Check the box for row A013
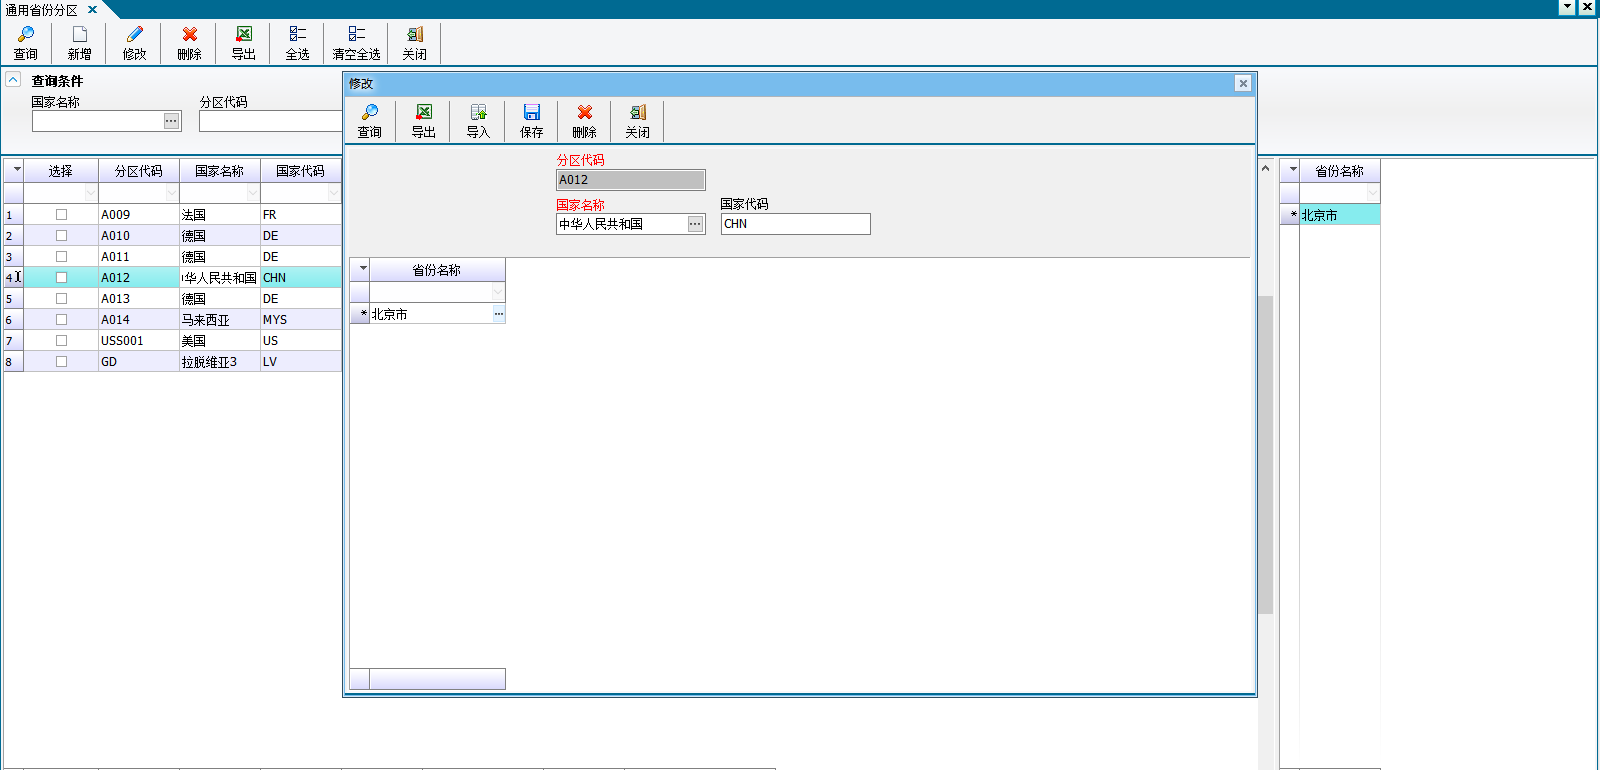The image size is (1600, 770). (x=61, y=299)
